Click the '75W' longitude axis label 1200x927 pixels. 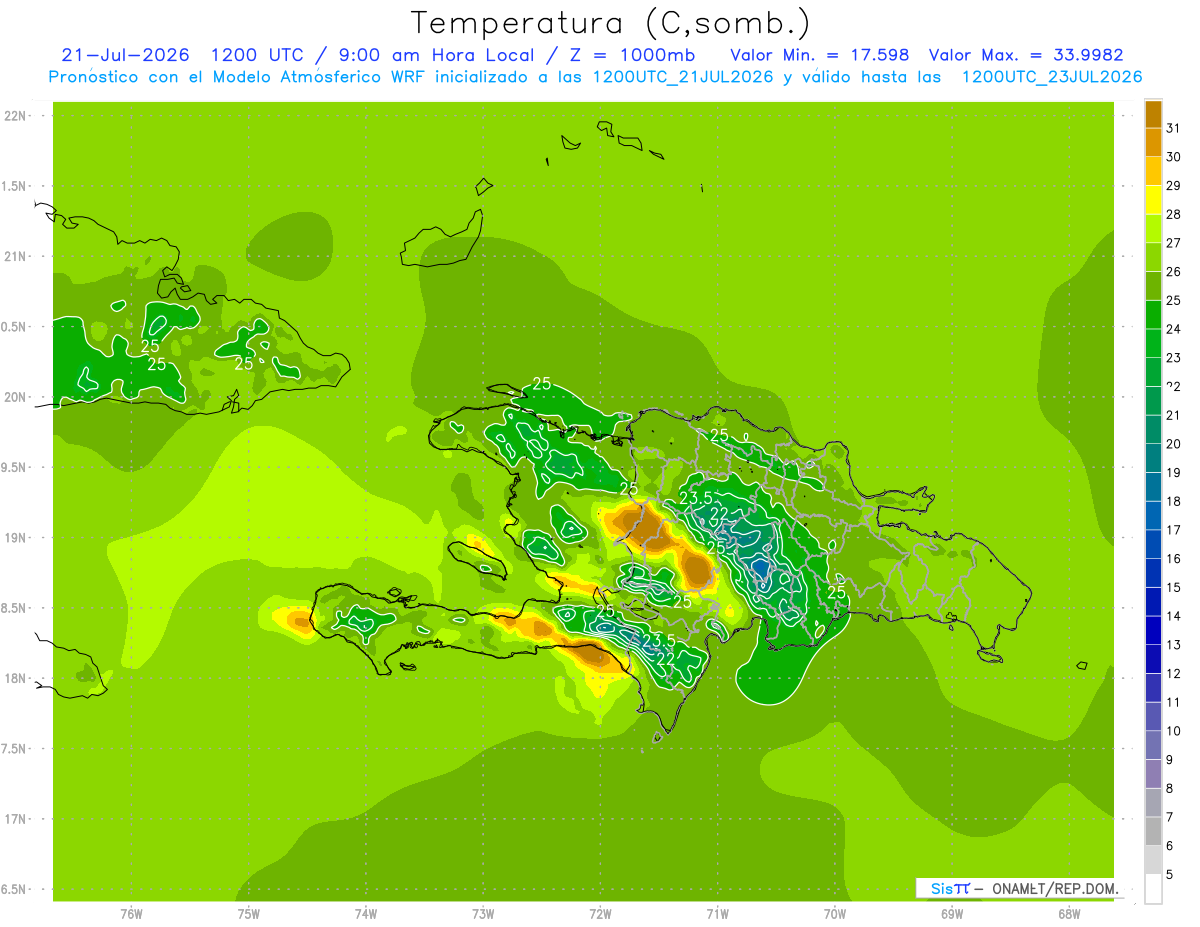(249, 913)
